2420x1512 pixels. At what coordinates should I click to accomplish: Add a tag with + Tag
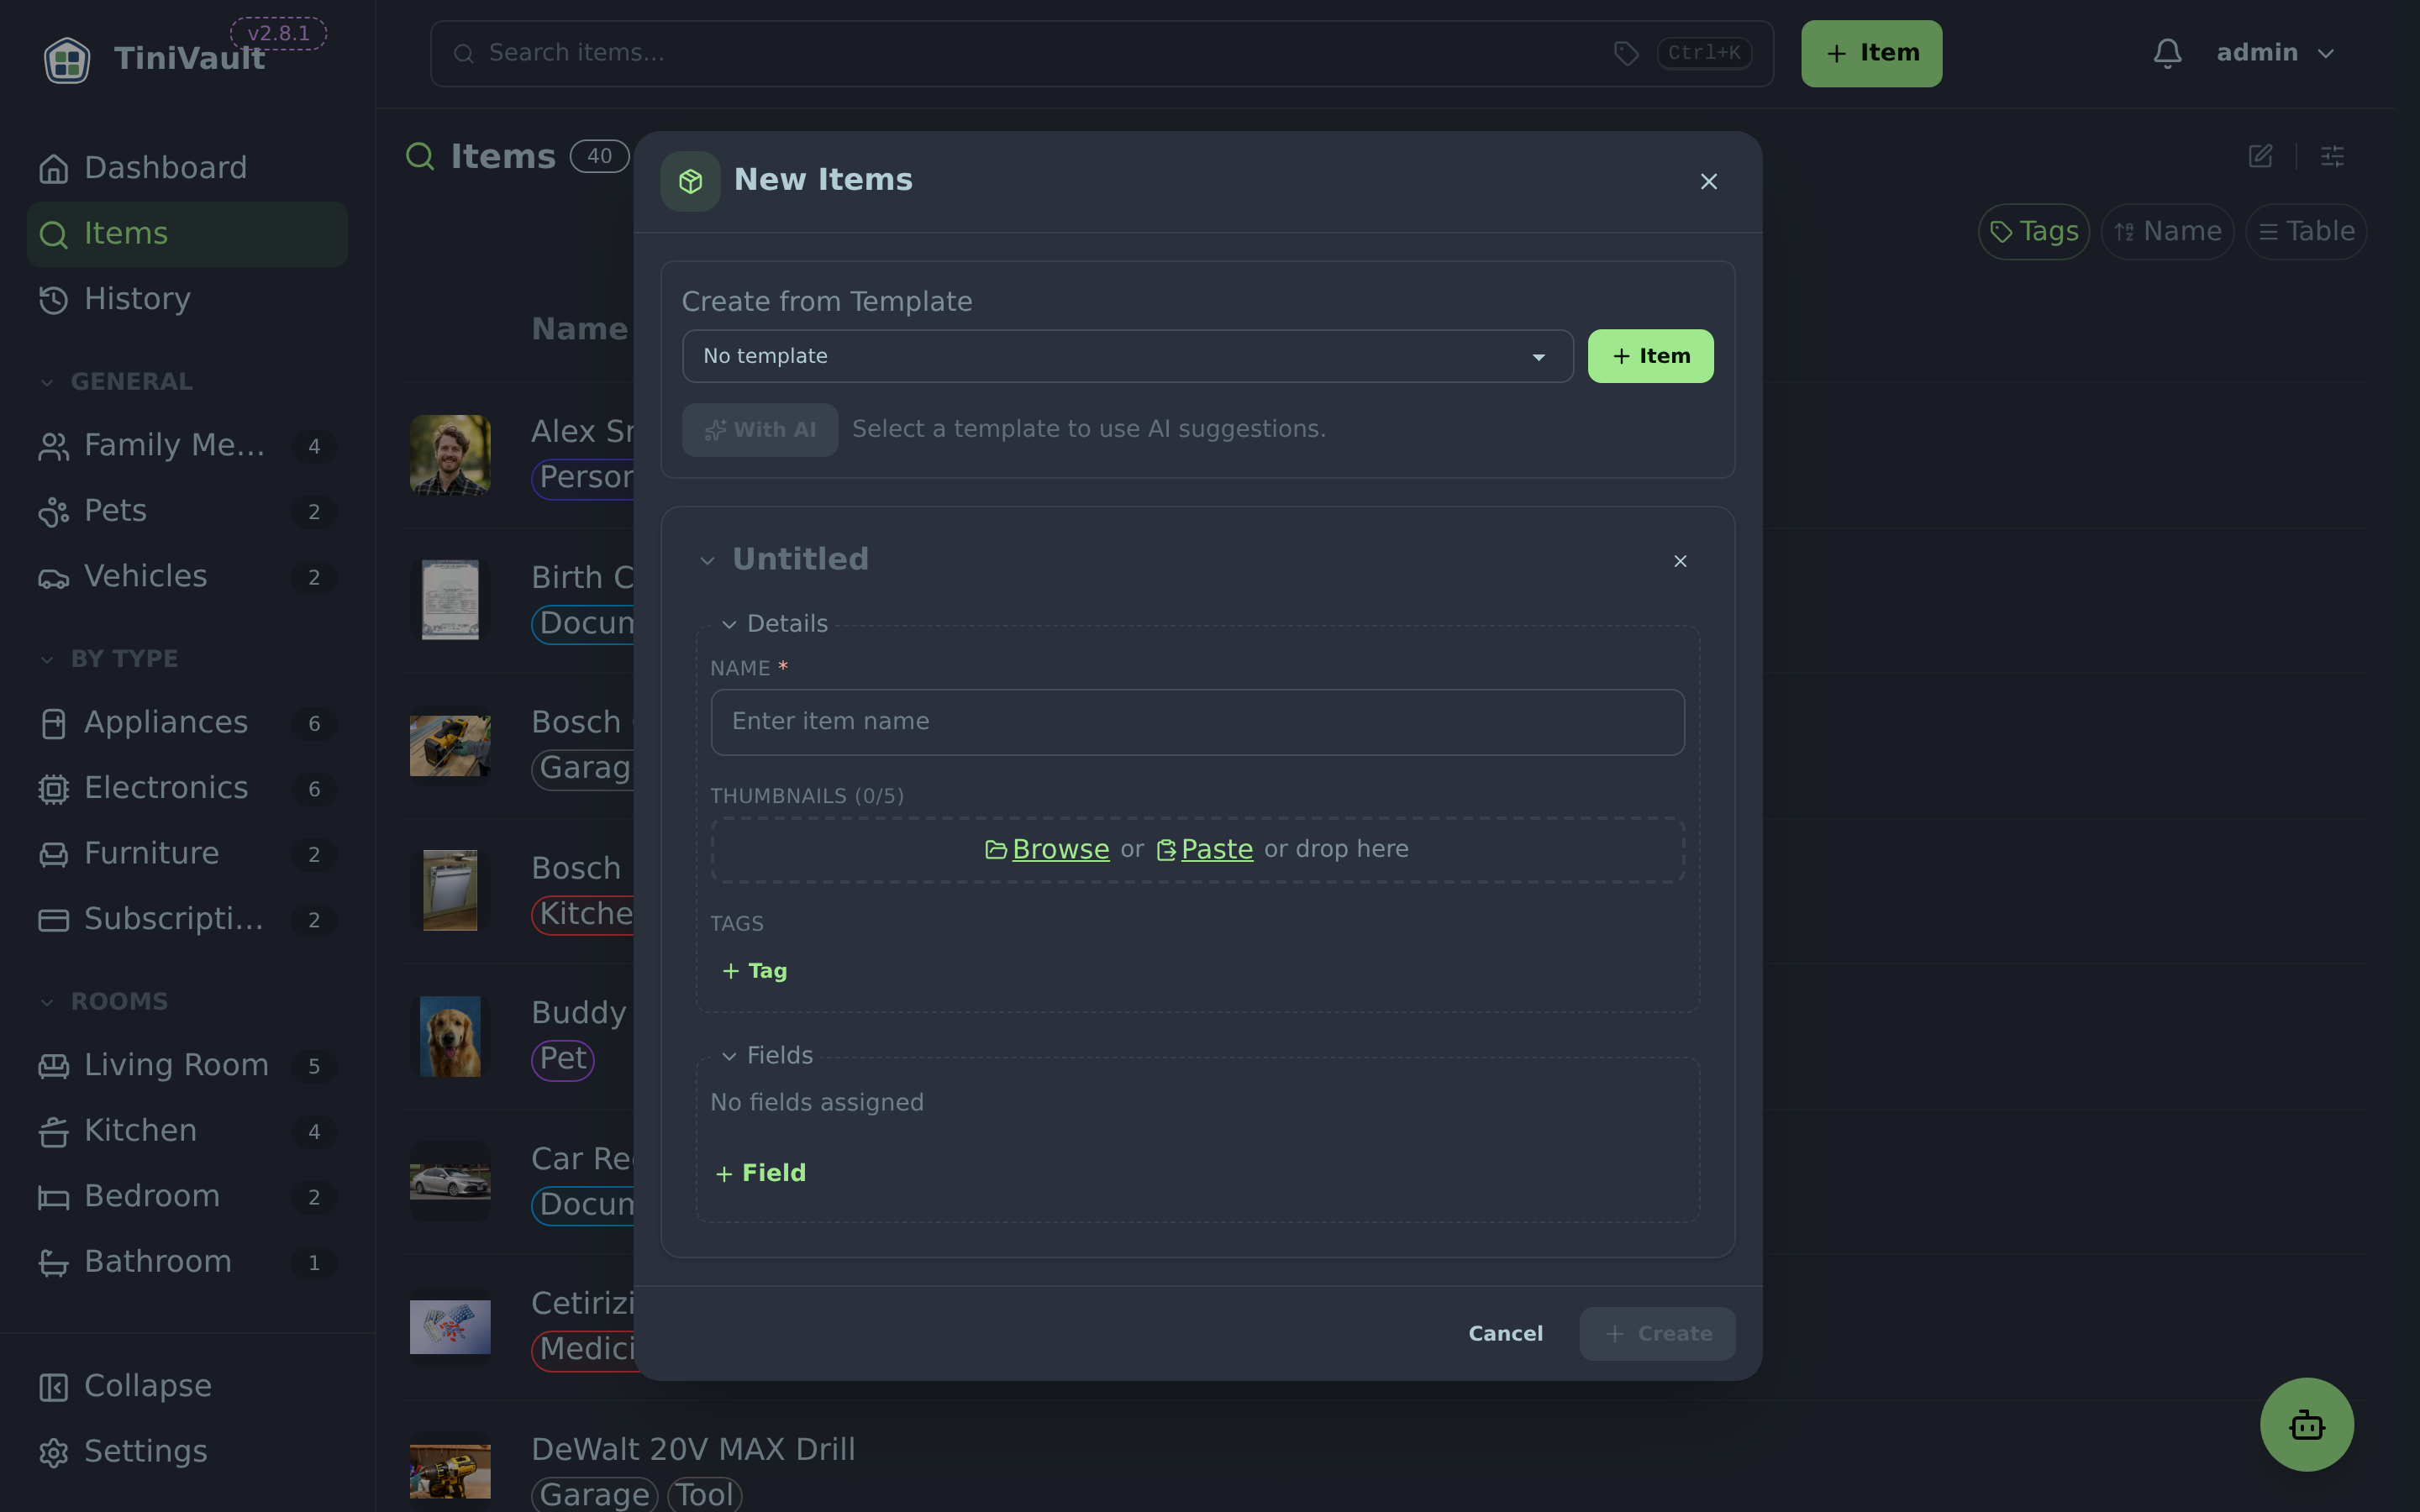(x=755, y=971)
